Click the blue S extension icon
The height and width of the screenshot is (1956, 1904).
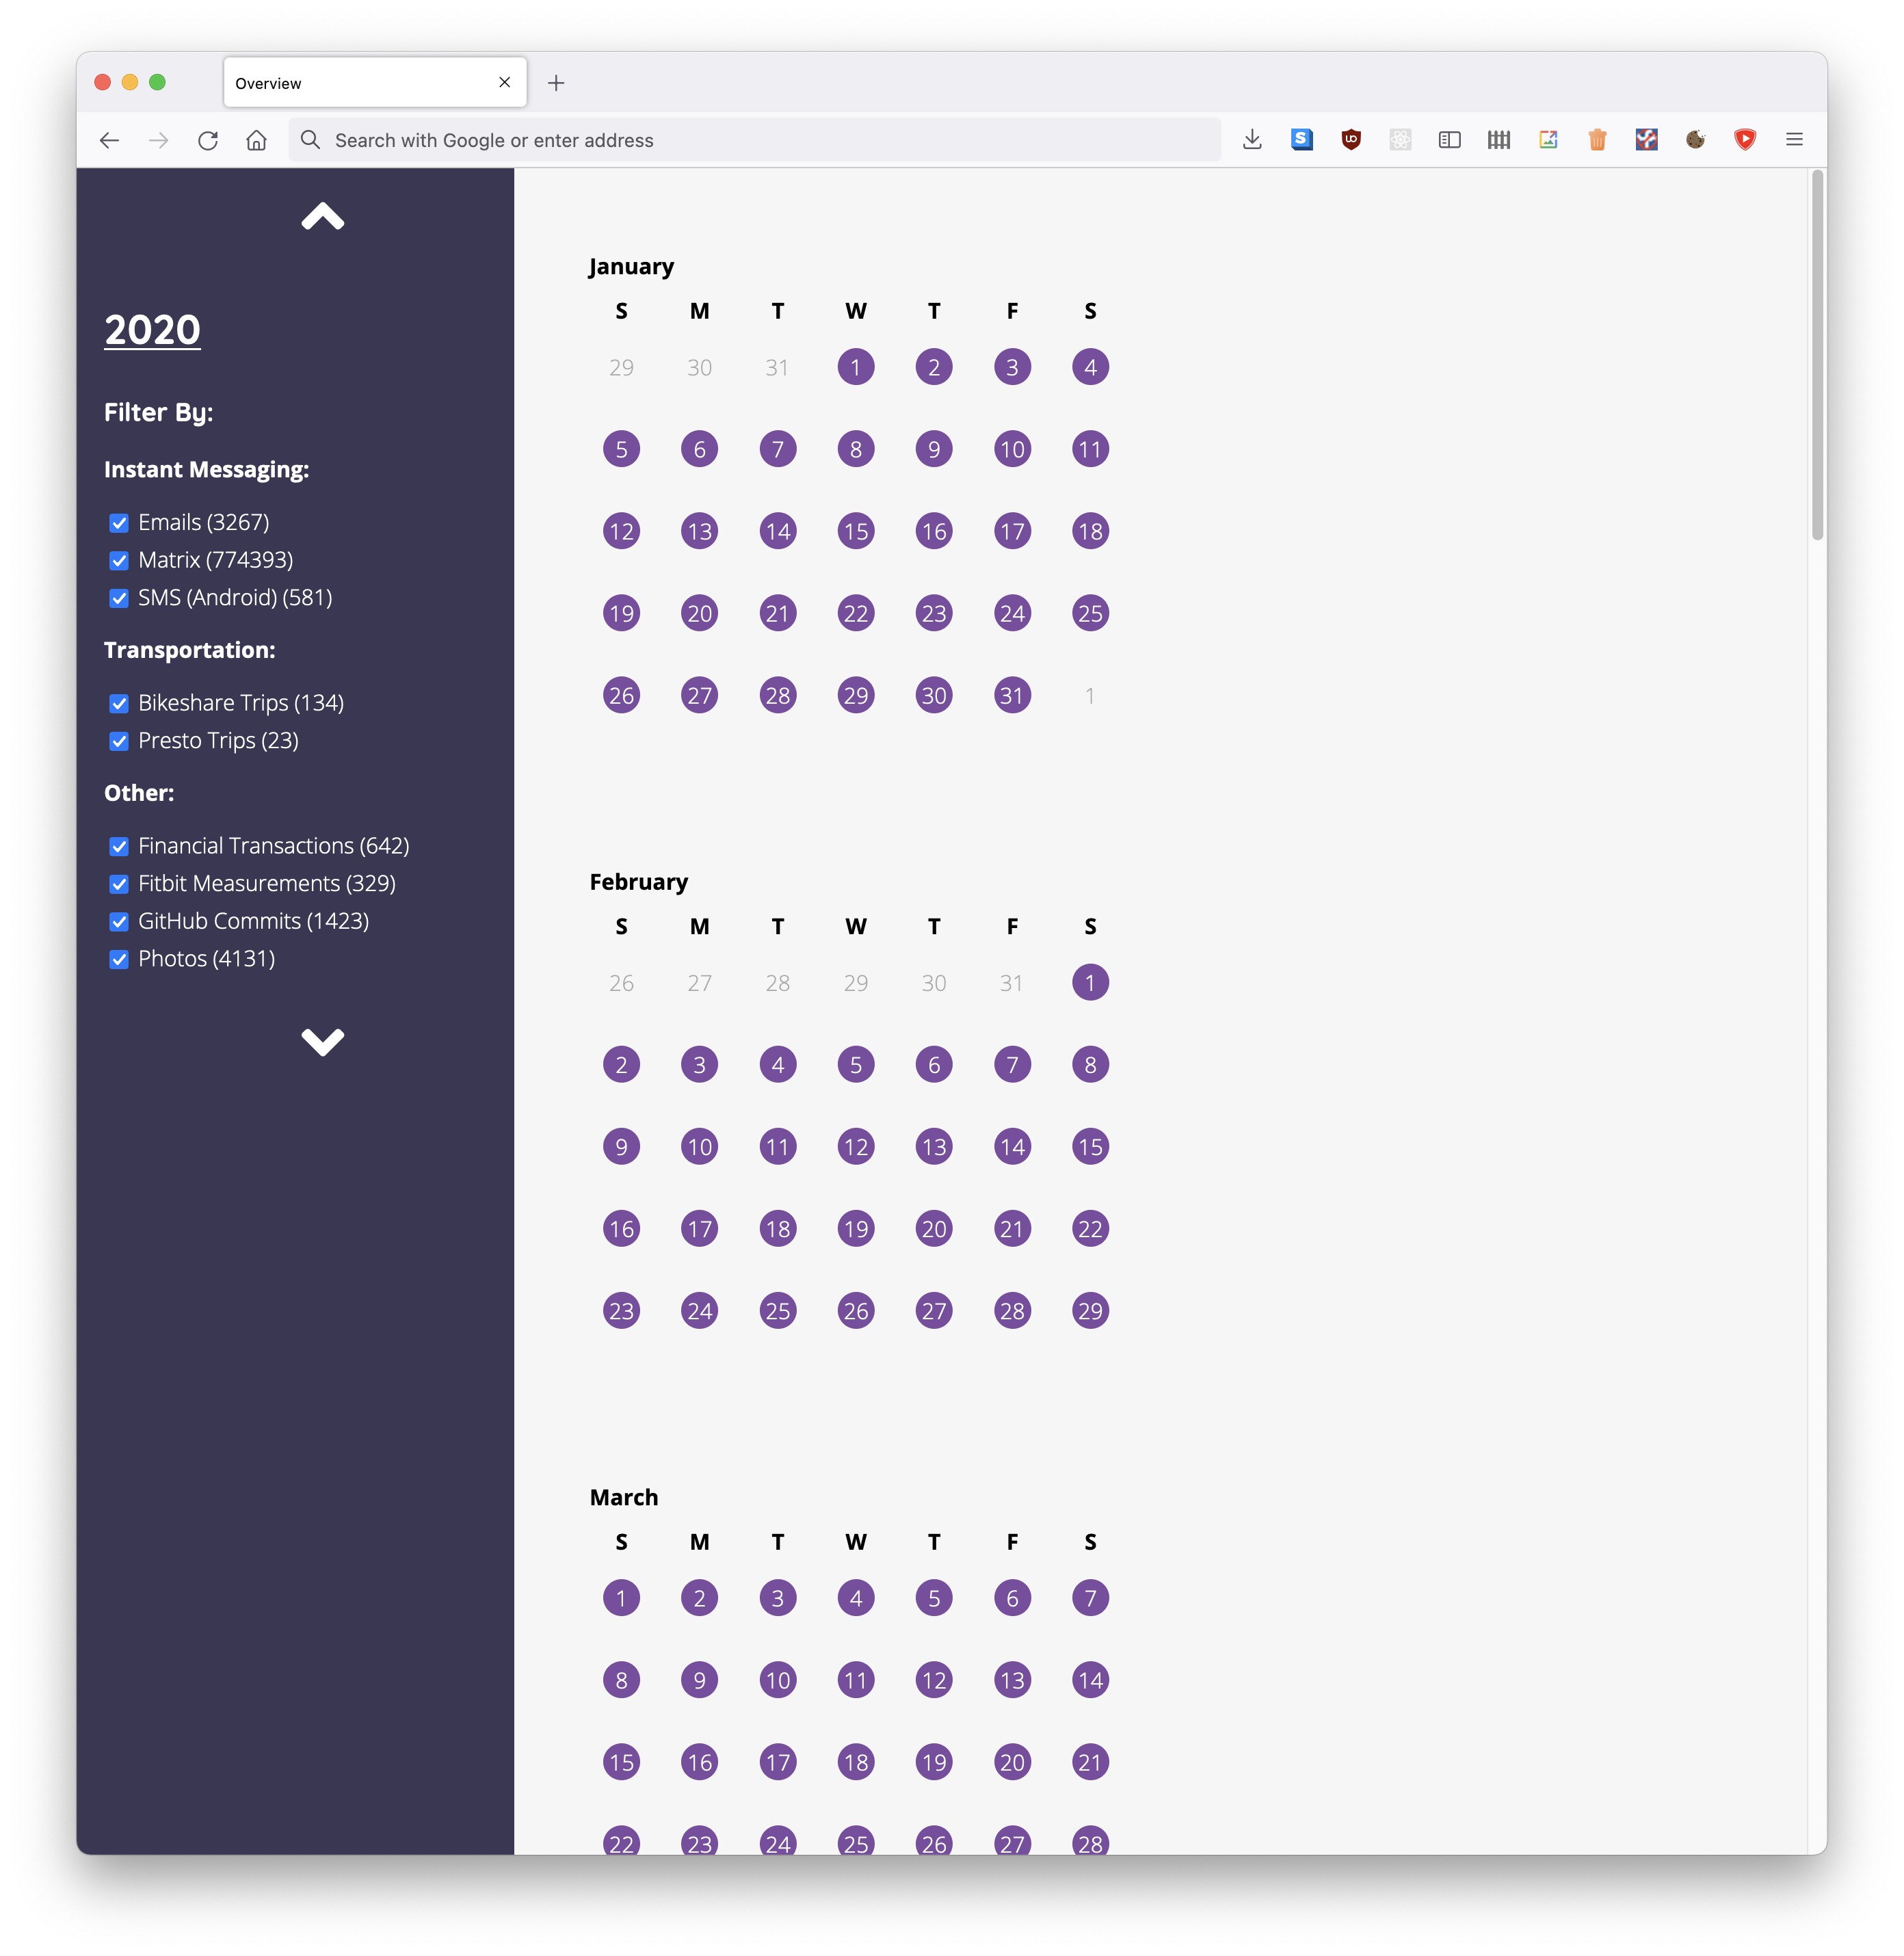point(1302,140)
